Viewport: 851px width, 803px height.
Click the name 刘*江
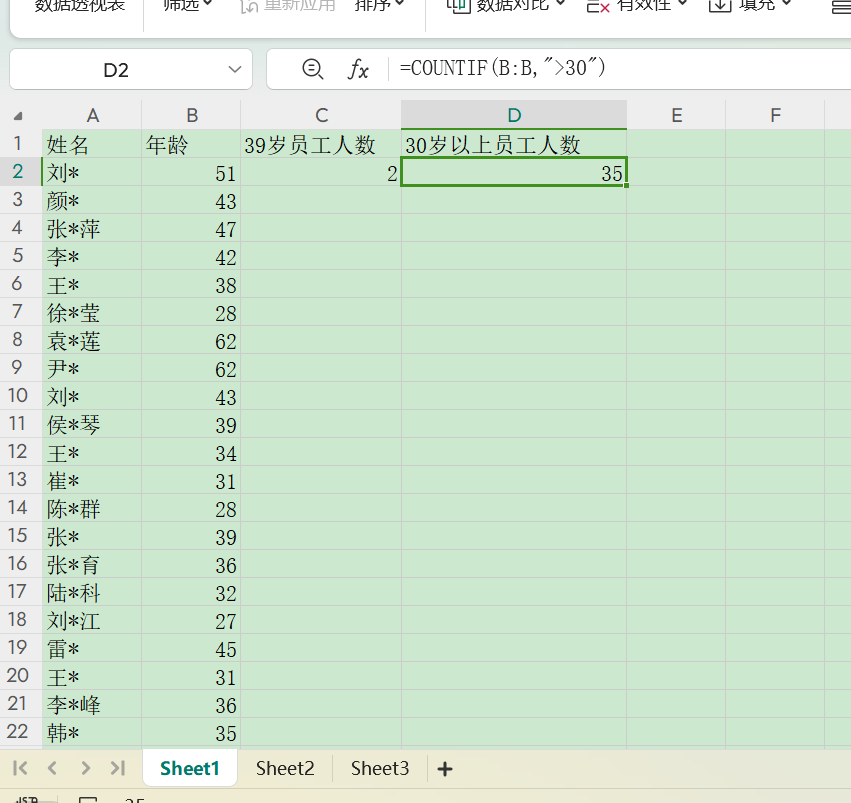point(73,621)
